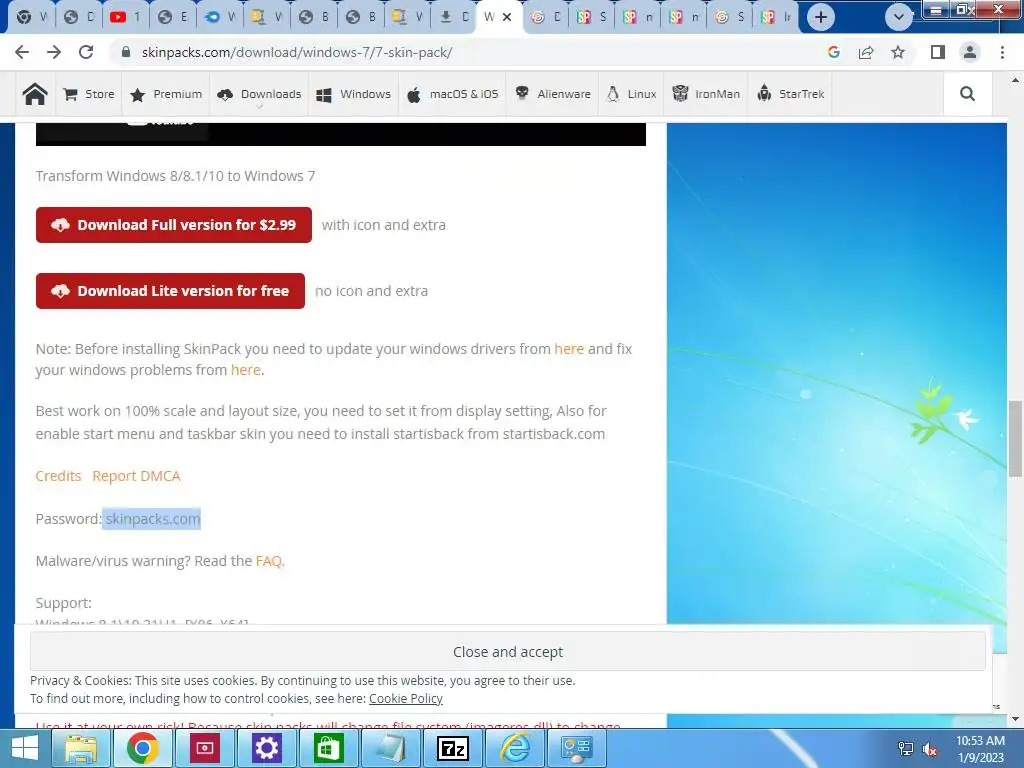Open the Report DMCA link
The image size is (1024, 768).
136,476
